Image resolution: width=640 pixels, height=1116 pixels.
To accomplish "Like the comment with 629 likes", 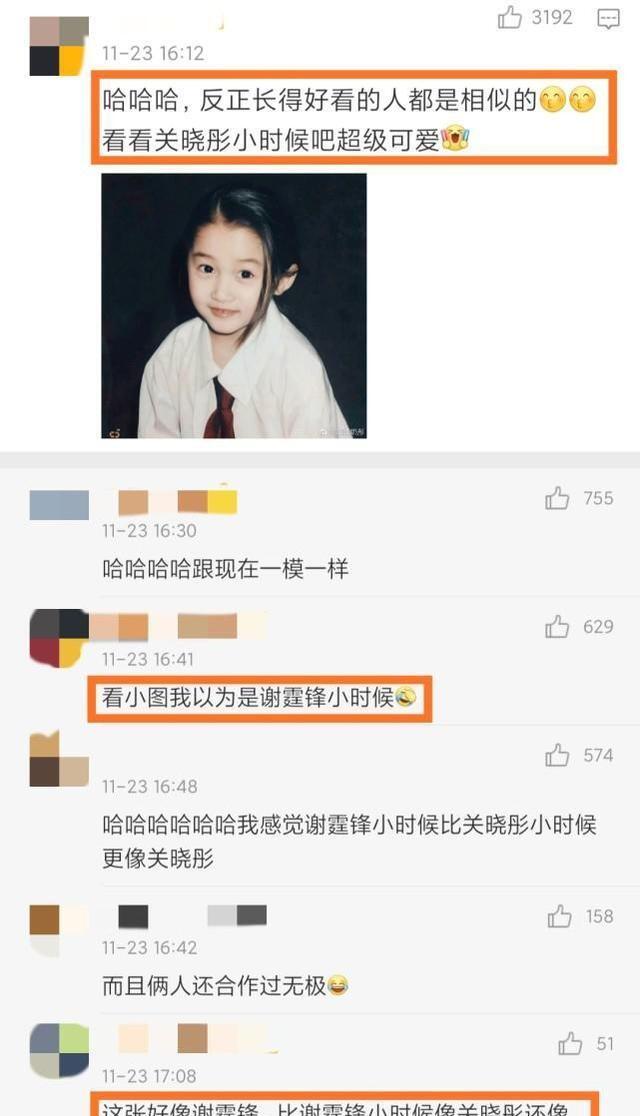I will 557,627.
